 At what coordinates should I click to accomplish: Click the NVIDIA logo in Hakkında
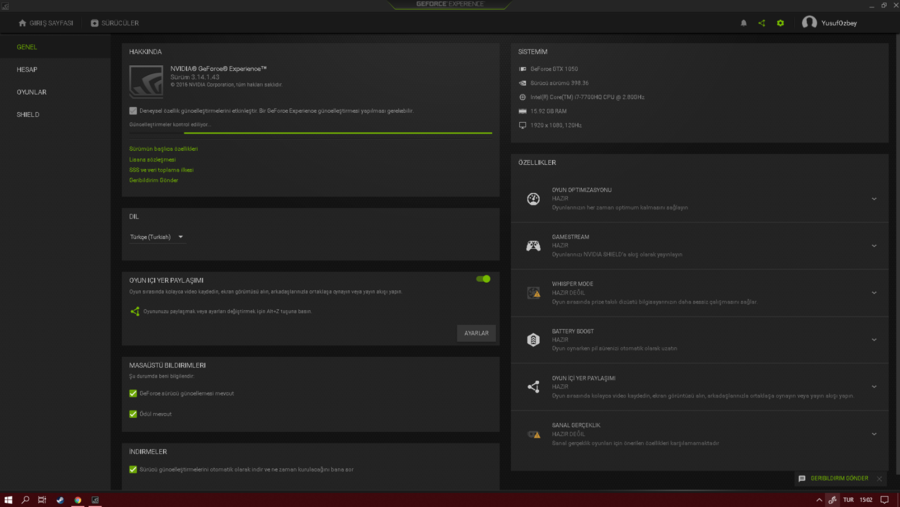(x=146, y=81)
